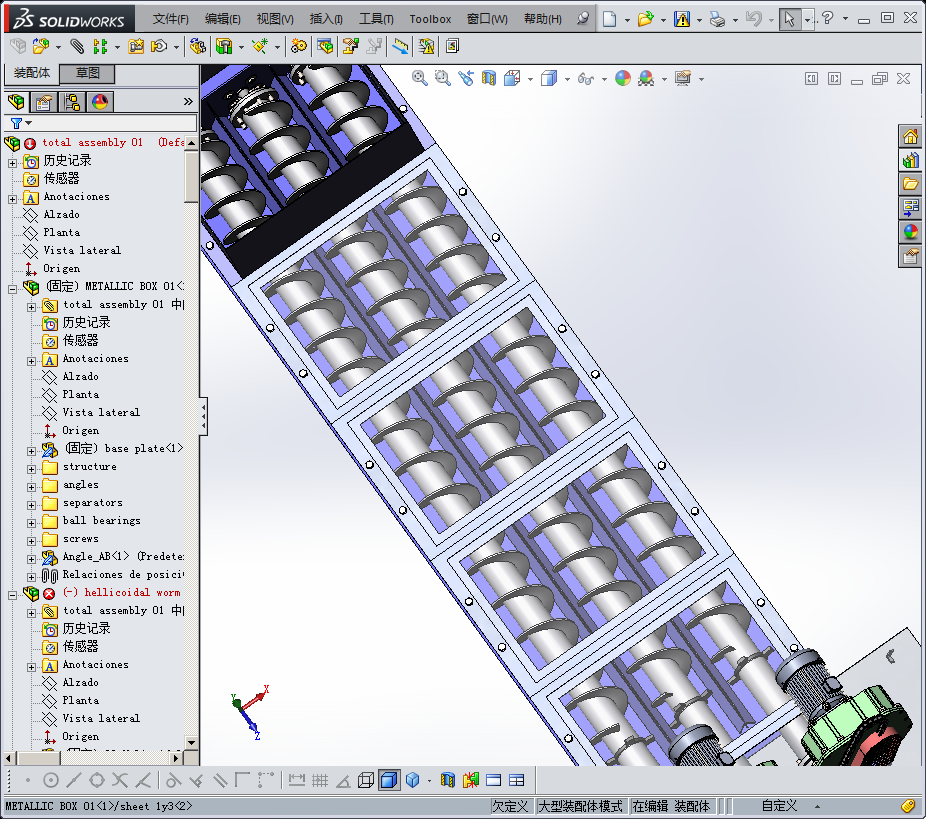Expand hidden manager tabs with double chevron
The image size is (926, 819).
coord(188,102)
